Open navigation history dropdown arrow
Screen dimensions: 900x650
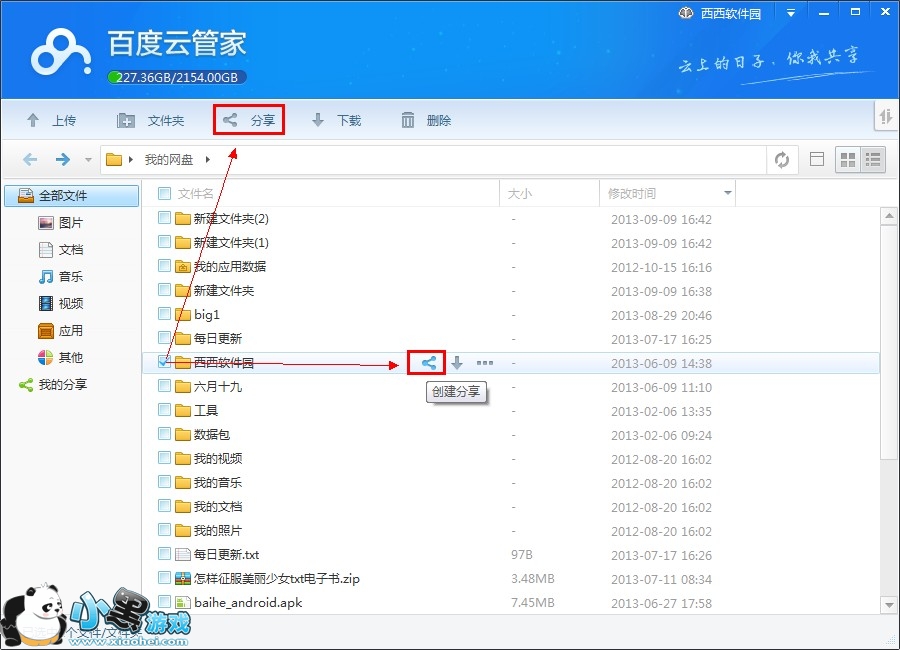(88, 160)
